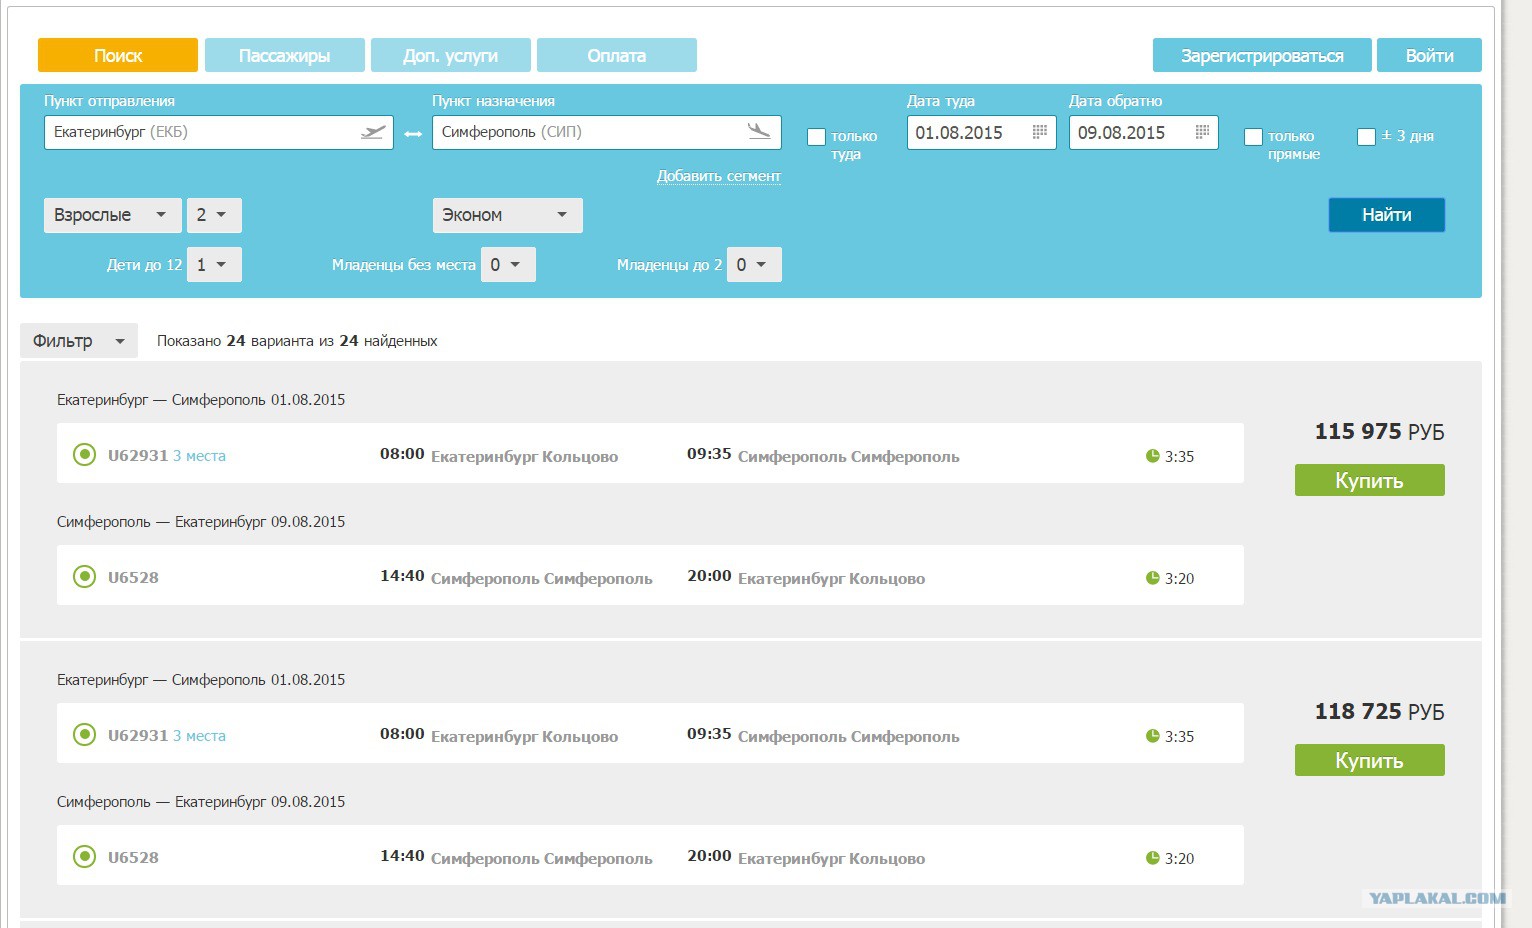Click clock icon of first 3:35 flight
The height and width of the screenshot is (928, 1532).
[x=1152, y=456]
